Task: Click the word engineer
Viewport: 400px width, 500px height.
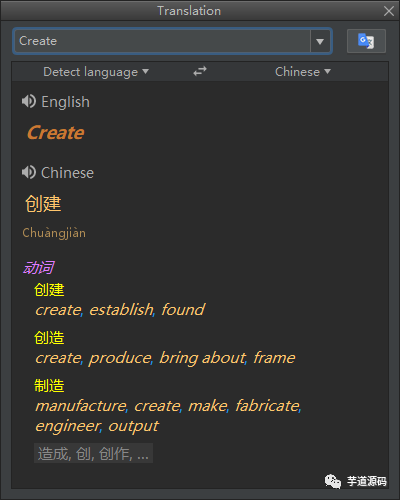Action: (x=68, y=426)
